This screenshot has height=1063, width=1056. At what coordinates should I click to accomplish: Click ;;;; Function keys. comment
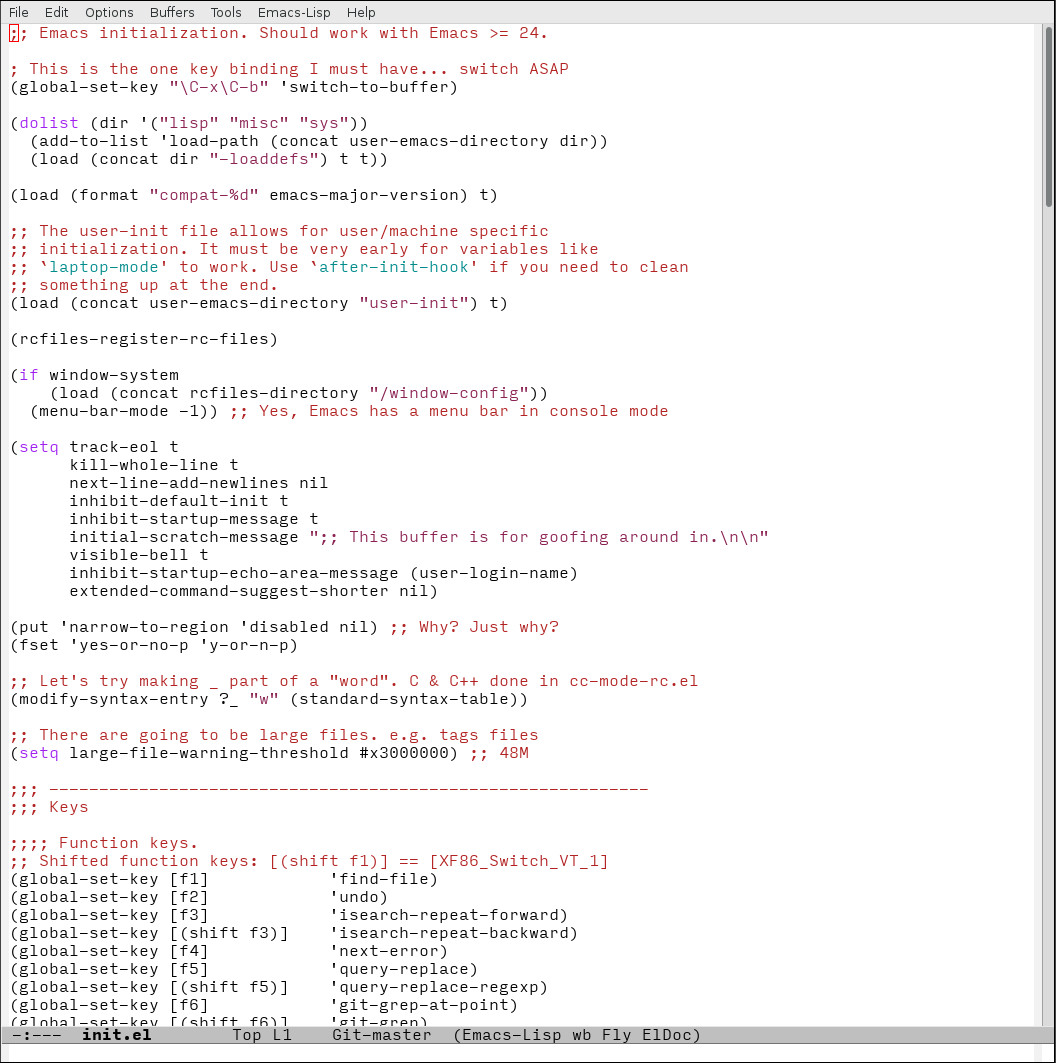click(104, 843)
